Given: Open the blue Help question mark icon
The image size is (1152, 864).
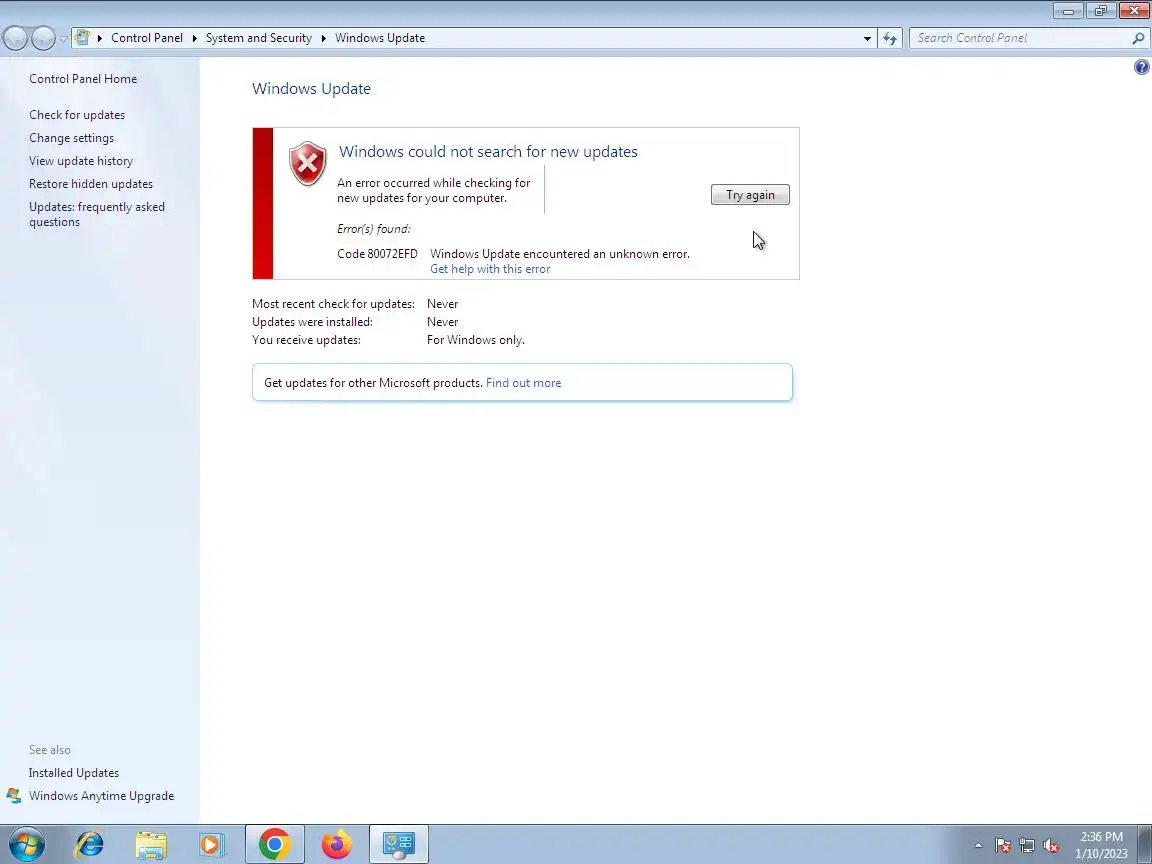Looking at the screenshot, I should (x=1141, y=68).
